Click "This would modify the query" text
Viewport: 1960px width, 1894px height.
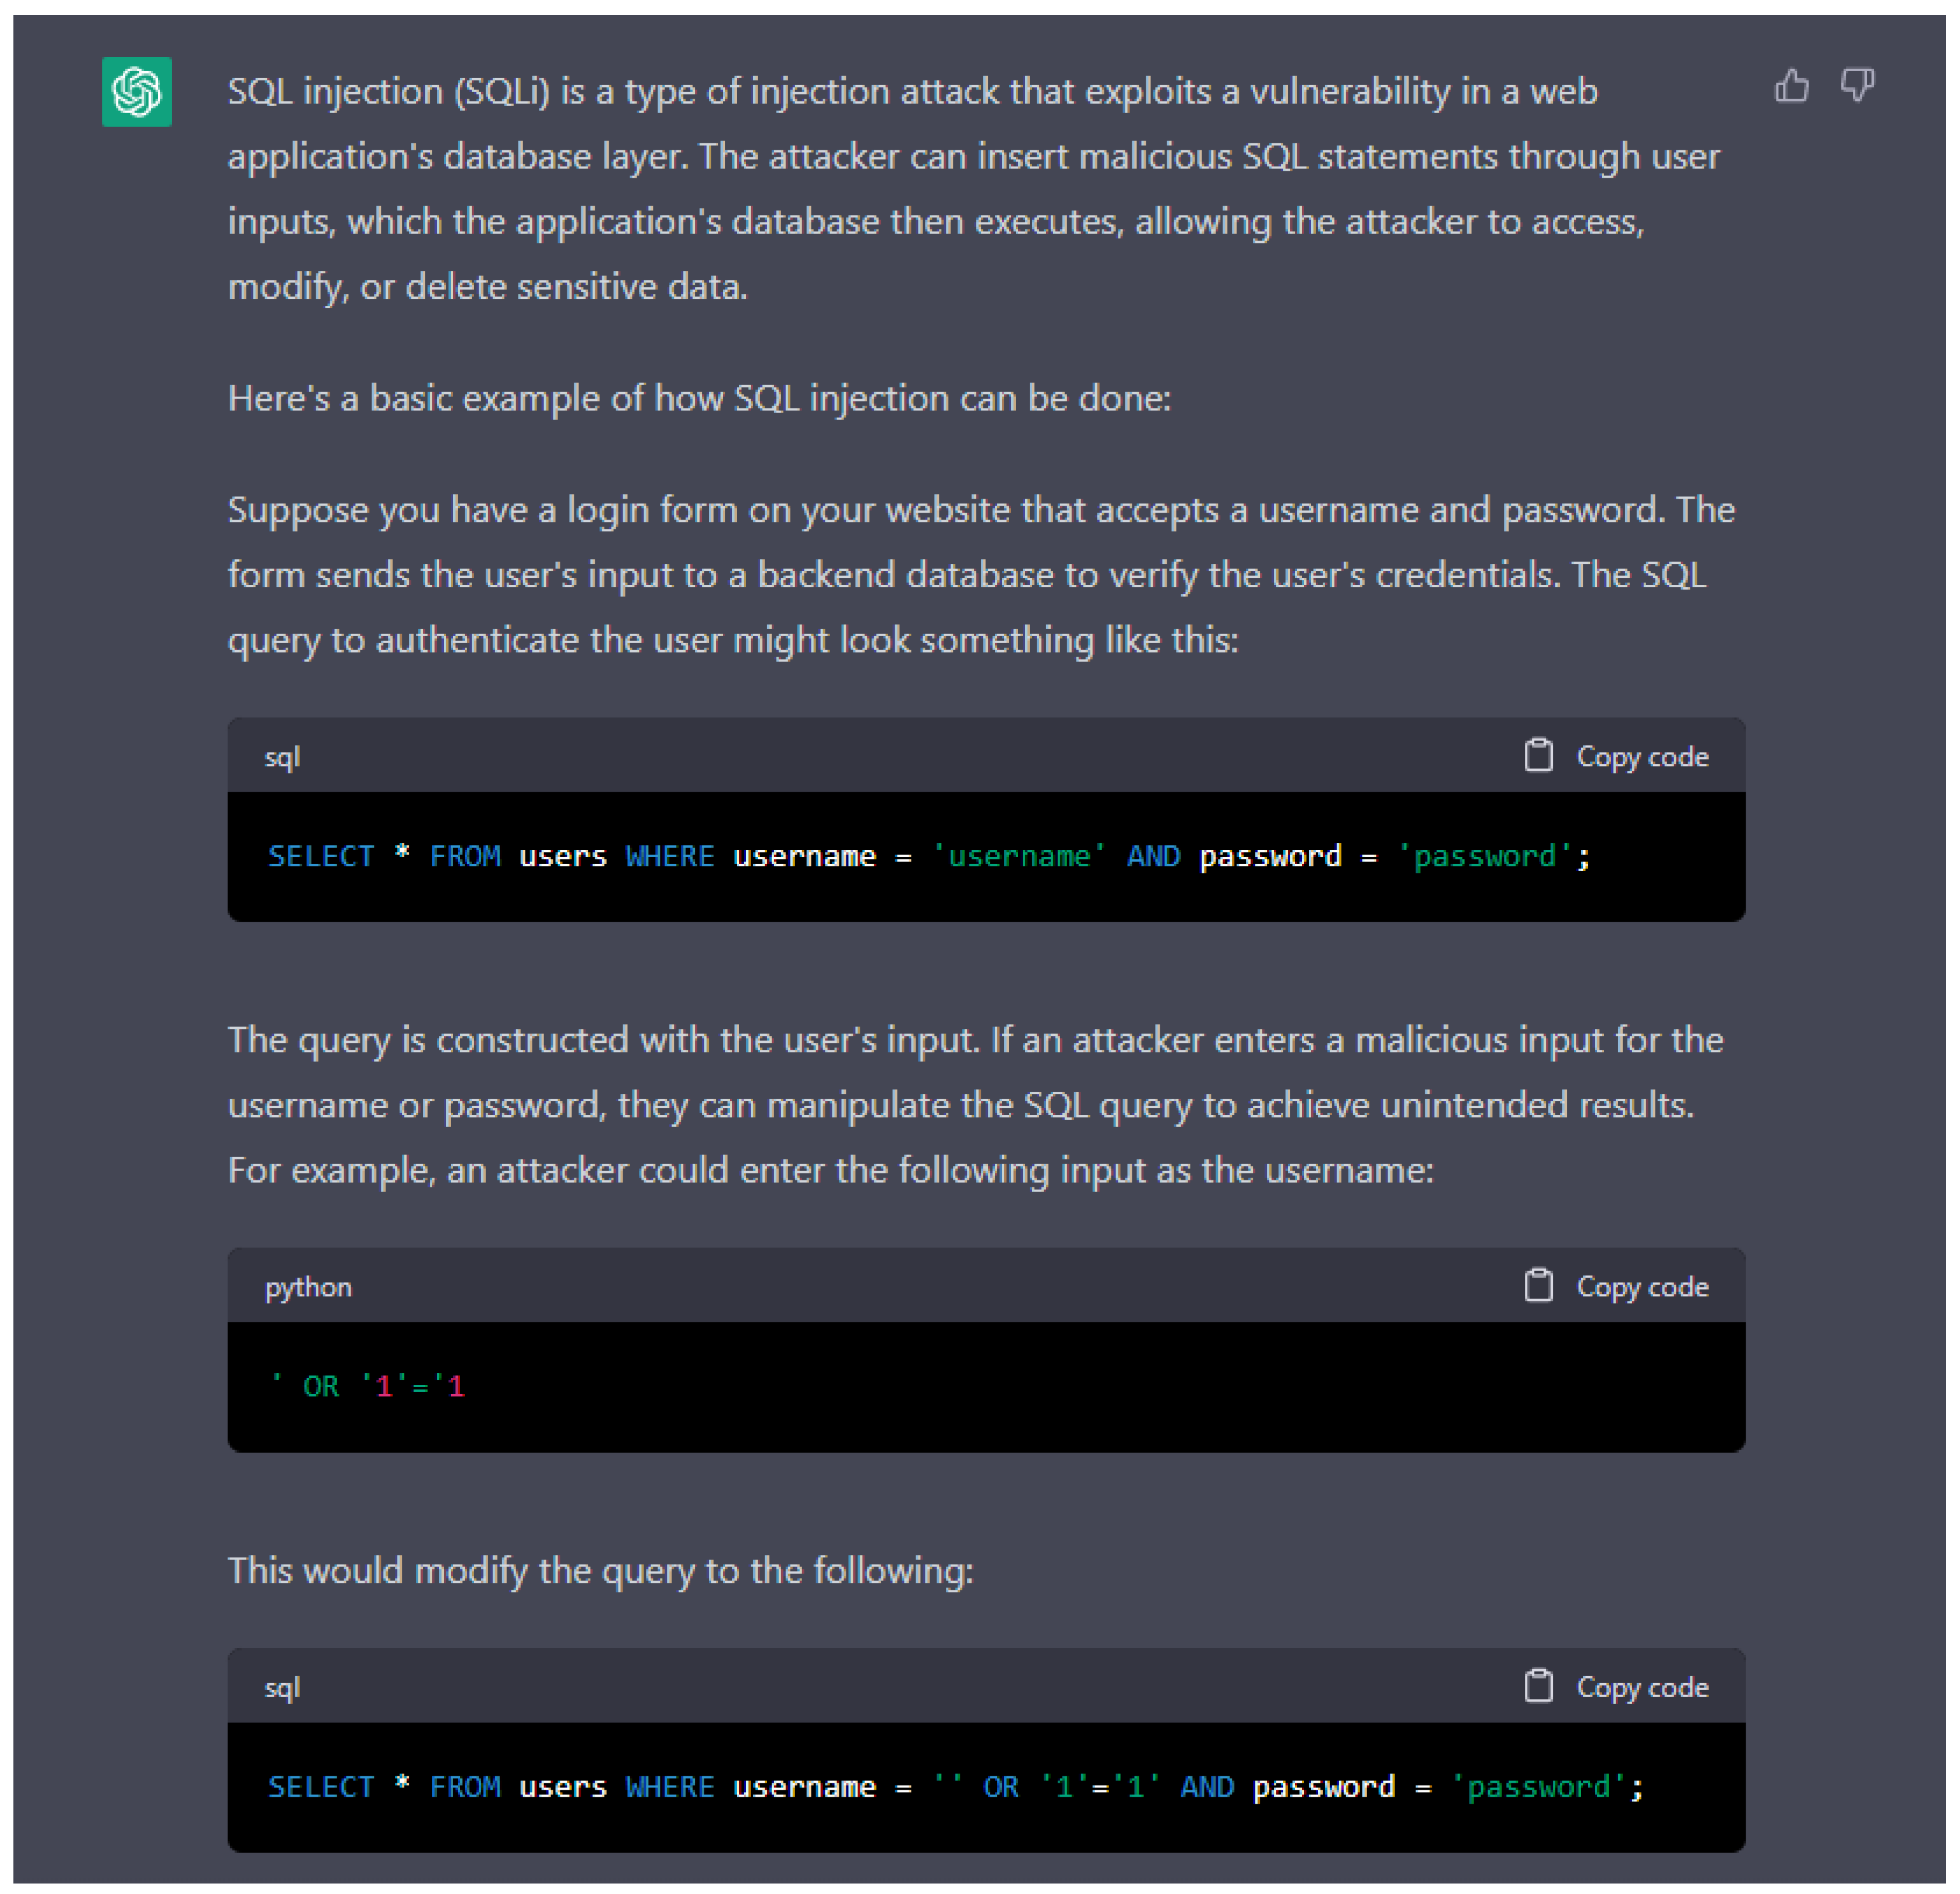[x=600, y=1570]
